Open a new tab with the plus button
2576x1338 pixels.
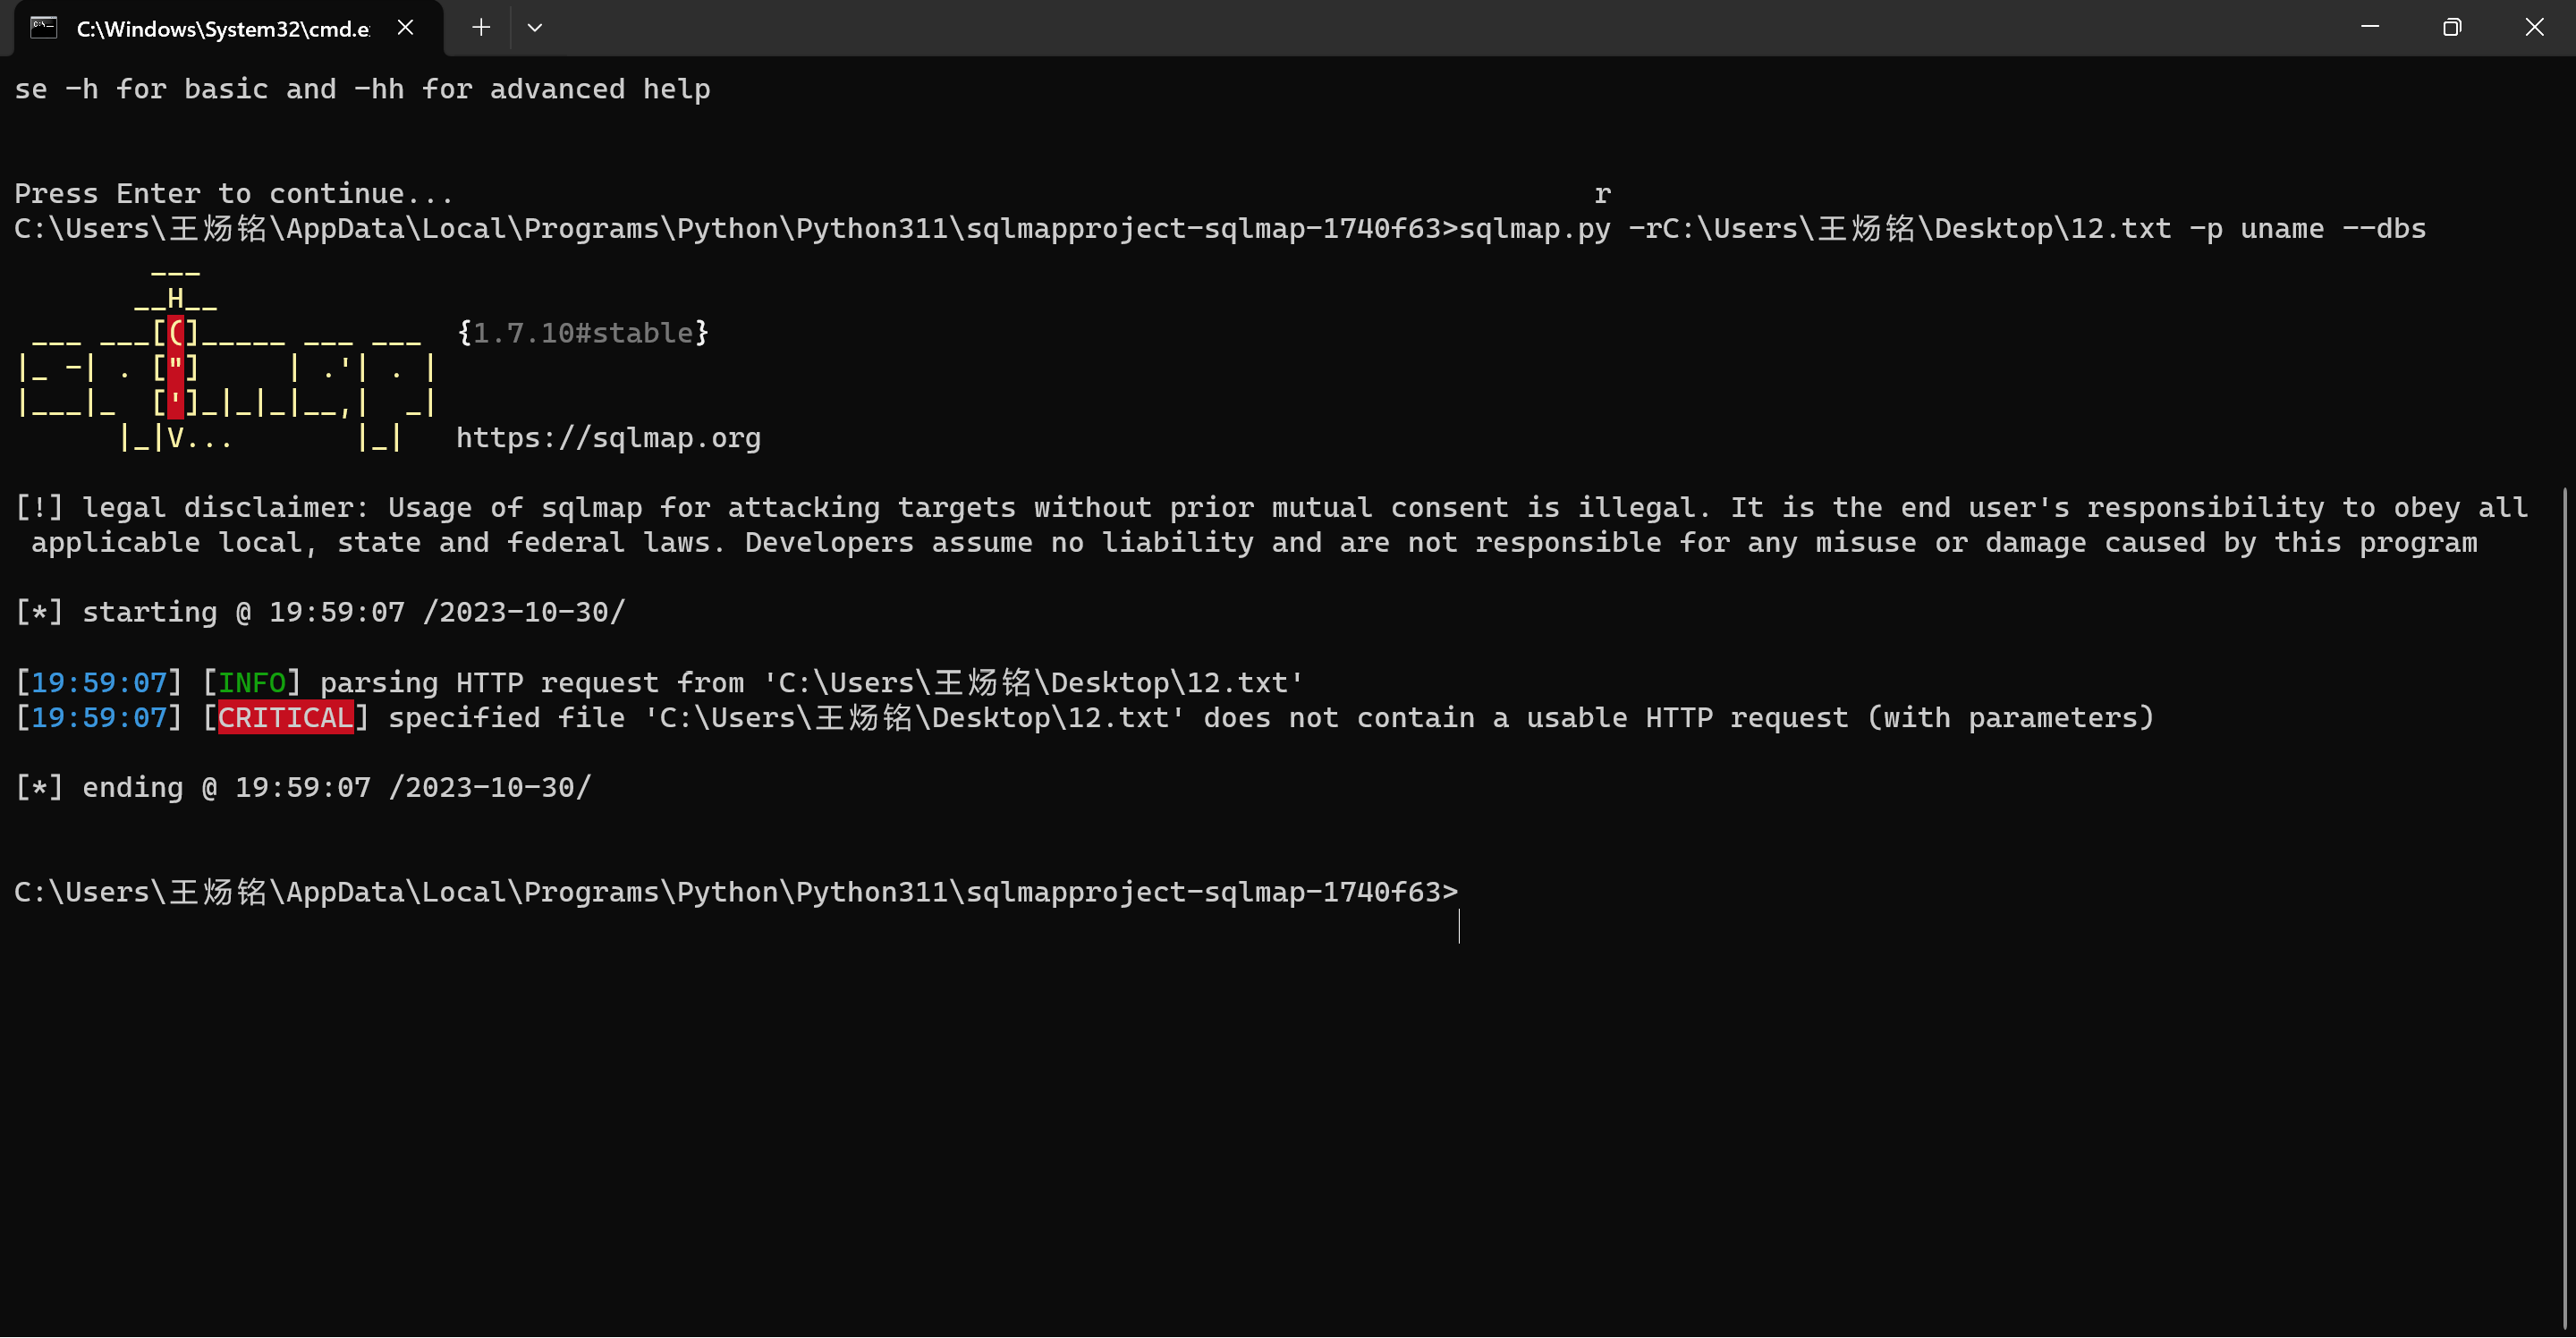tap(481, 28)
